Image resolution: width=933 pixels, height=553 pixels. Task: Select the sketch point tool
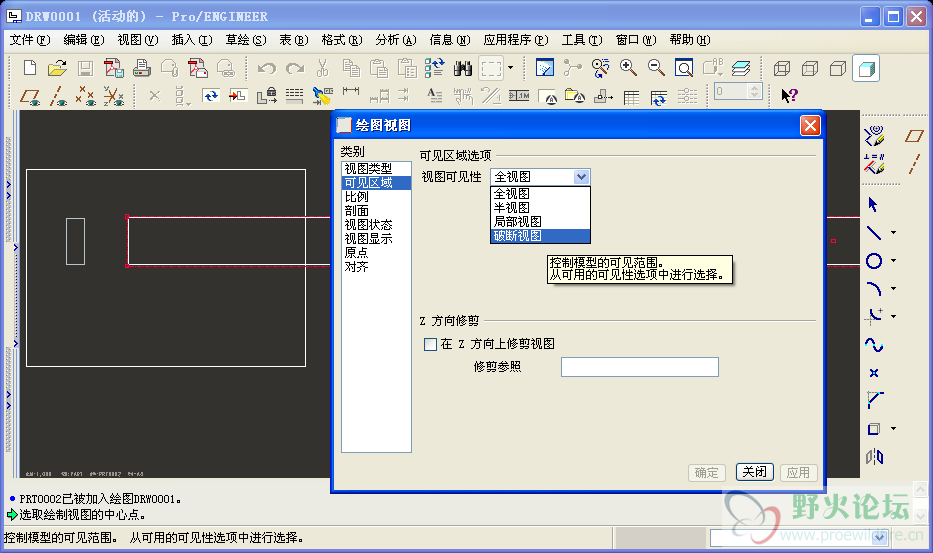coord(873,373)
